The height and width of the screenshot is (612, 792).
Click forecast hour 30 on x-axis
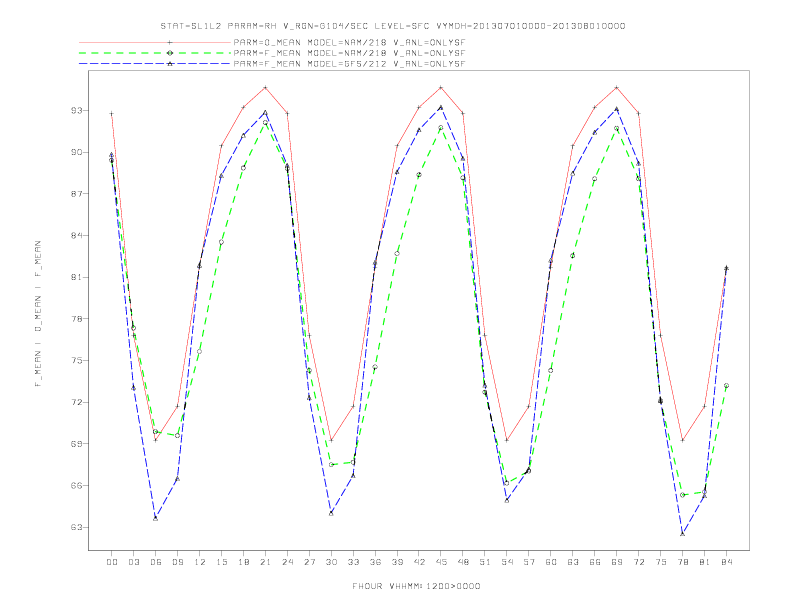tap(331, 562)
